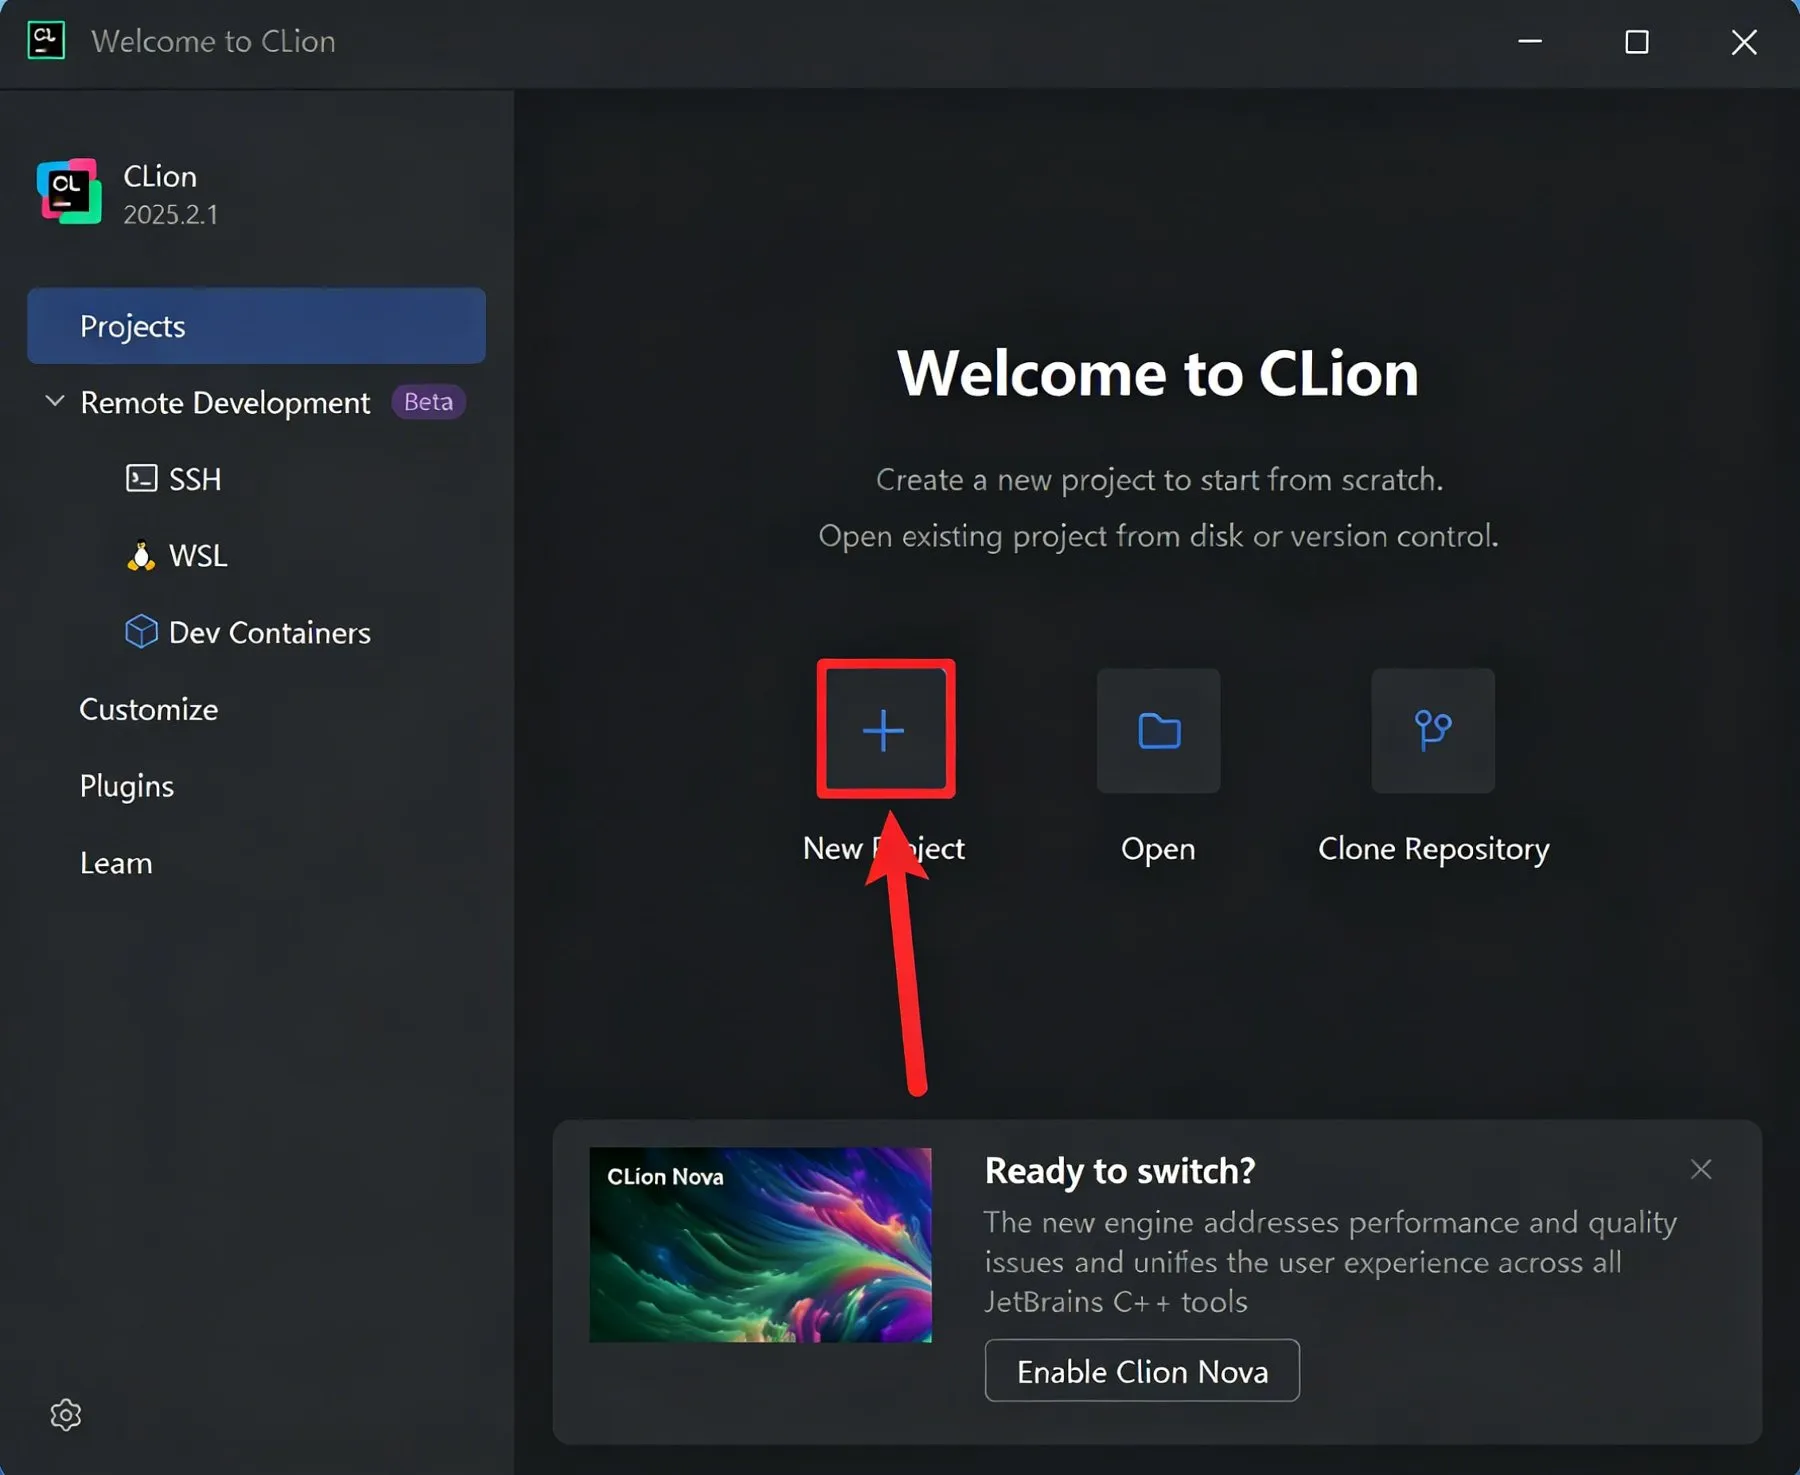
Task: Open the settings gear icon
Action: pyautogui.click(x=66, y=1414)
